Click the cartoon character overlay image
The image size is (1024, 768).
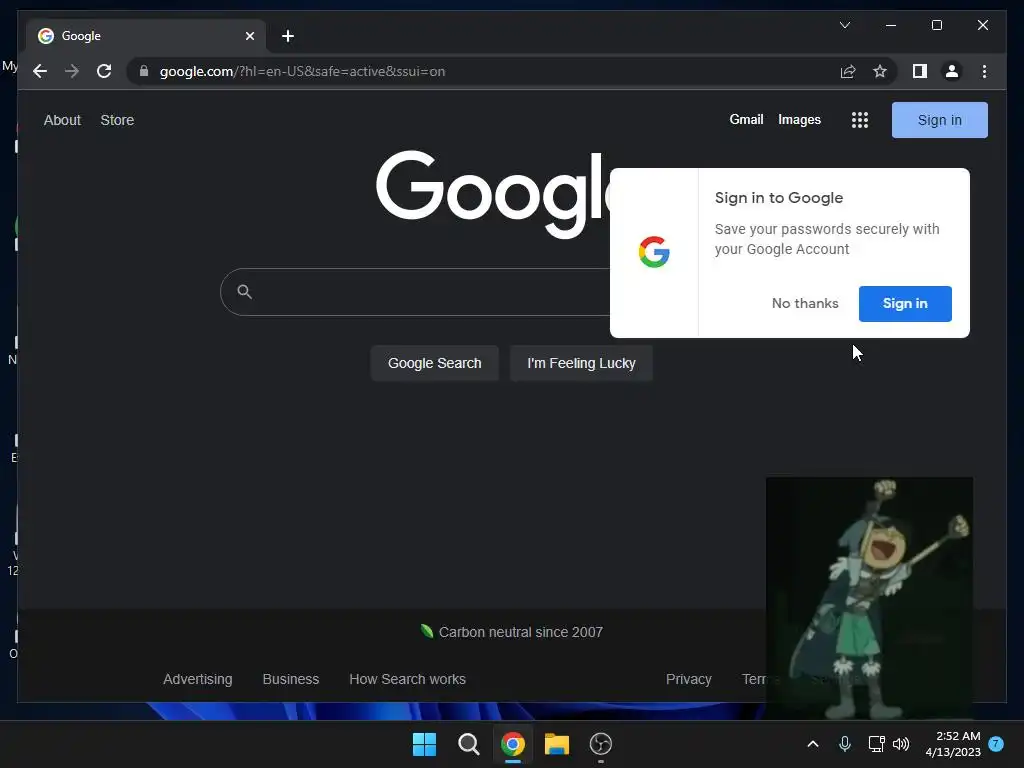[x=869, y=598]
